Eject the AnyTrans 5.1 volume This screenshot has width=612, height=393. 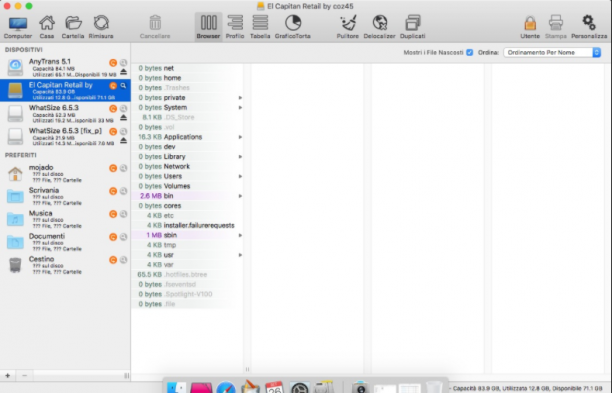(123, 72)
